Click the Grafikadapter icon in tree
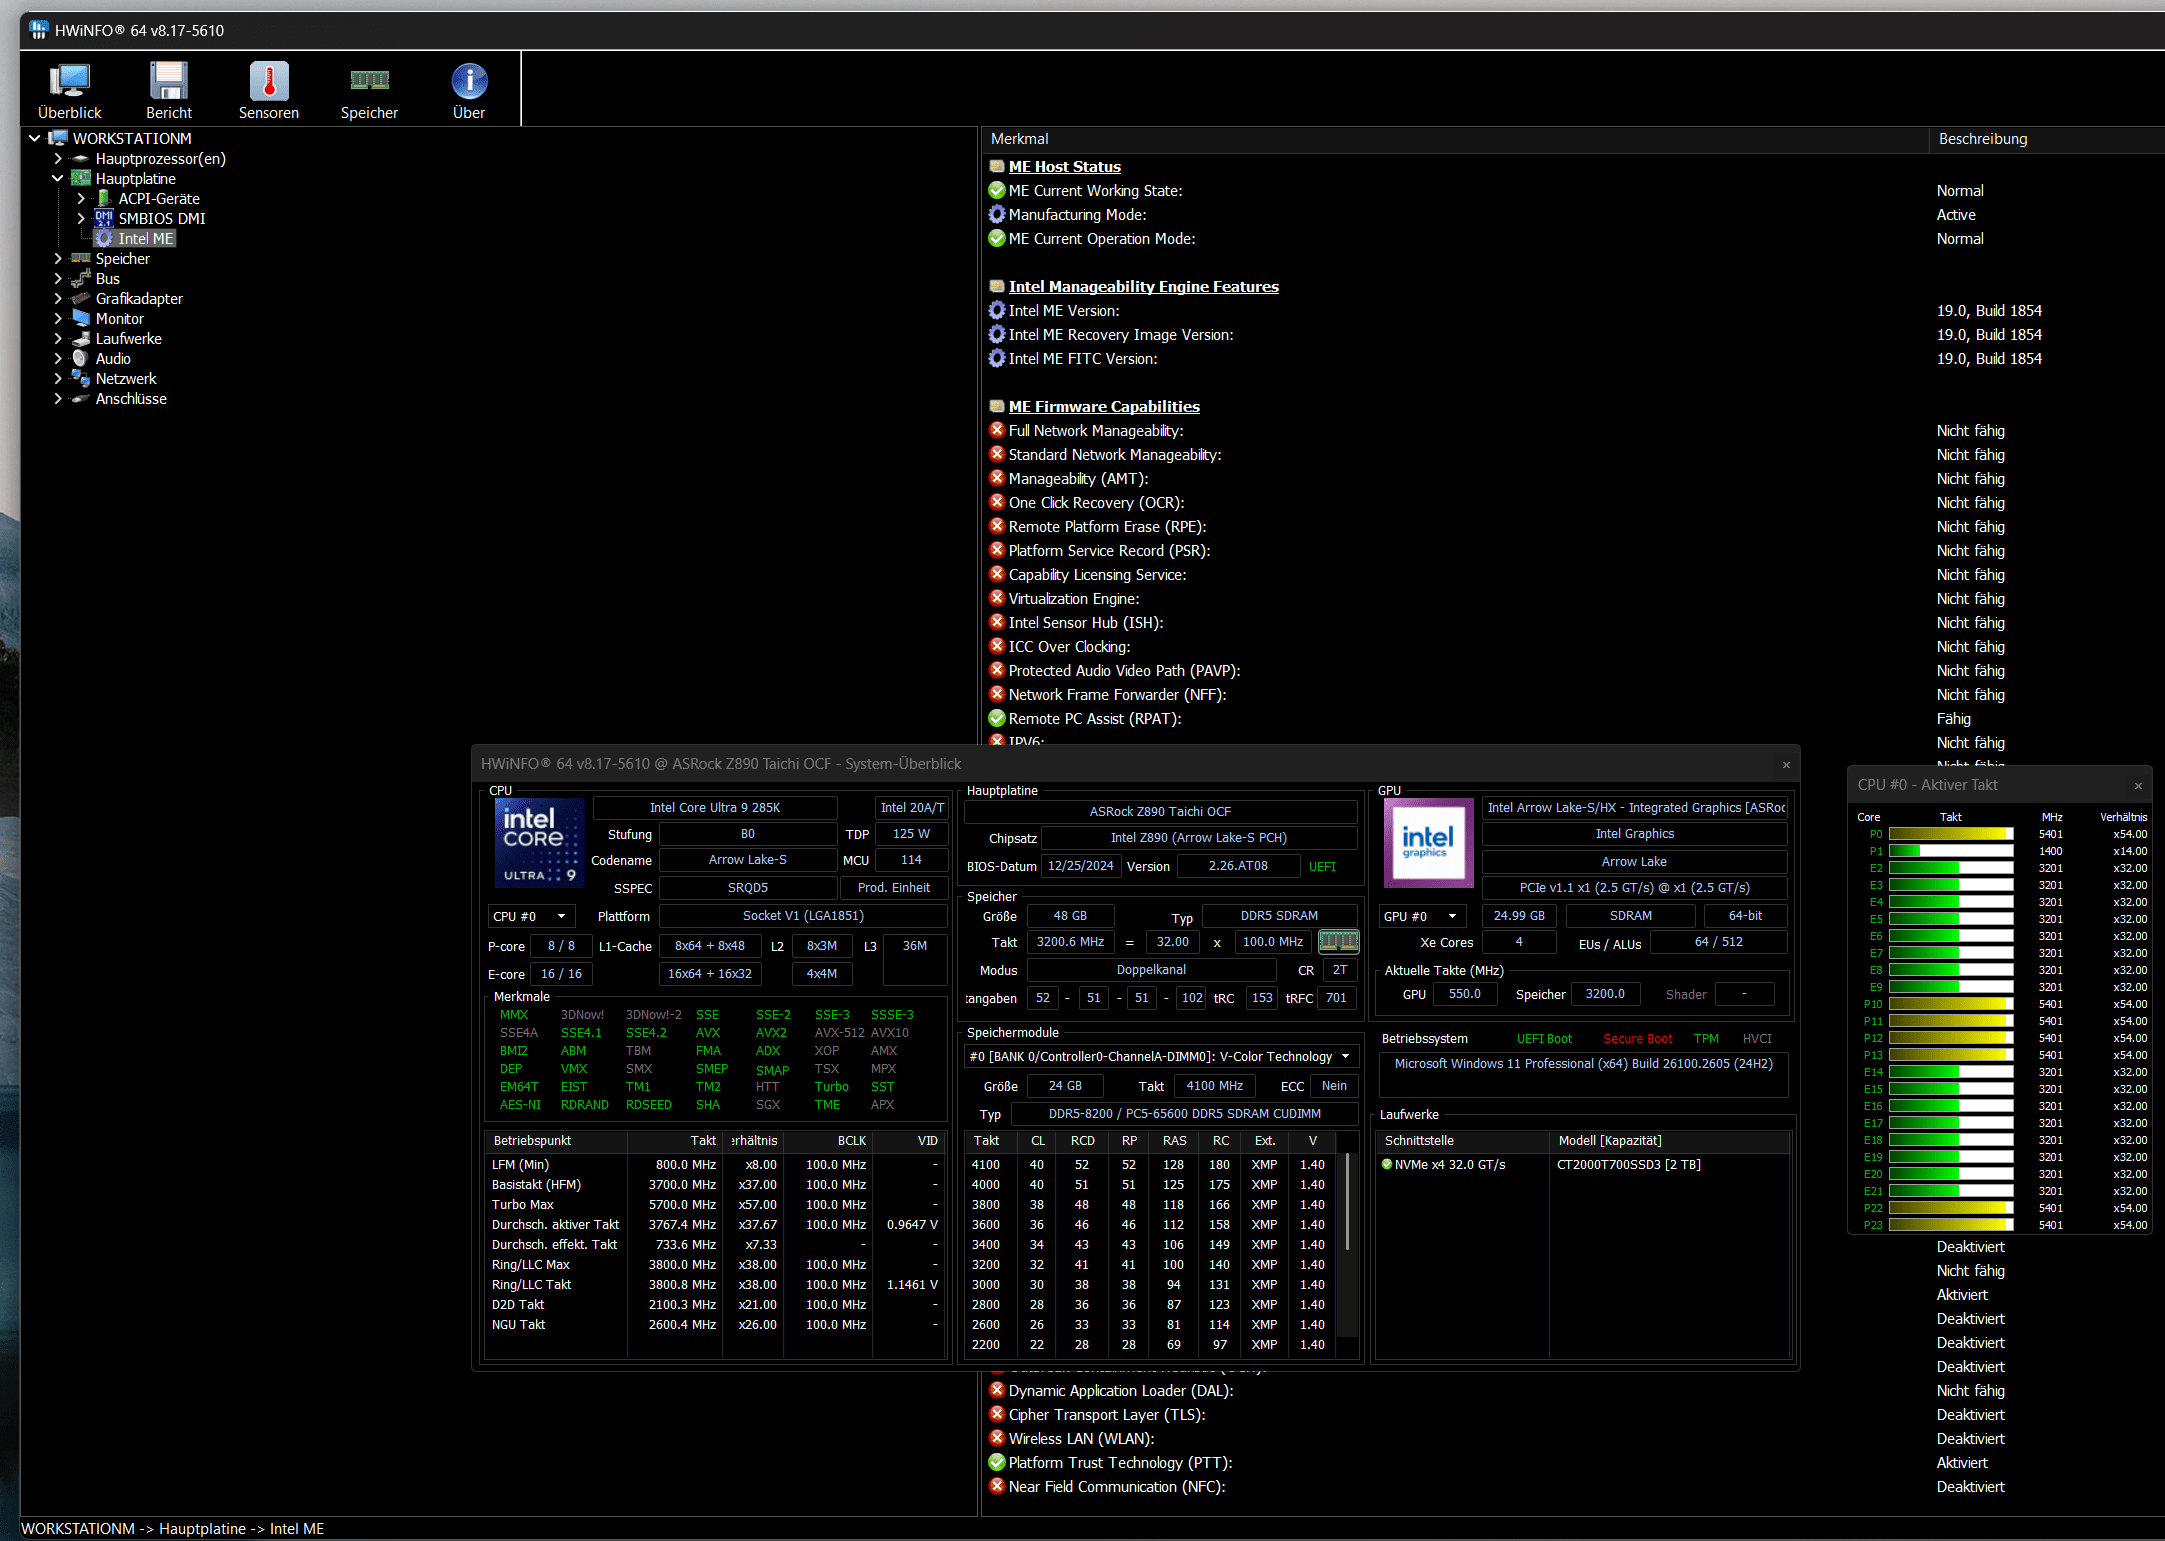2165x1541 pixels. (81, 298)
